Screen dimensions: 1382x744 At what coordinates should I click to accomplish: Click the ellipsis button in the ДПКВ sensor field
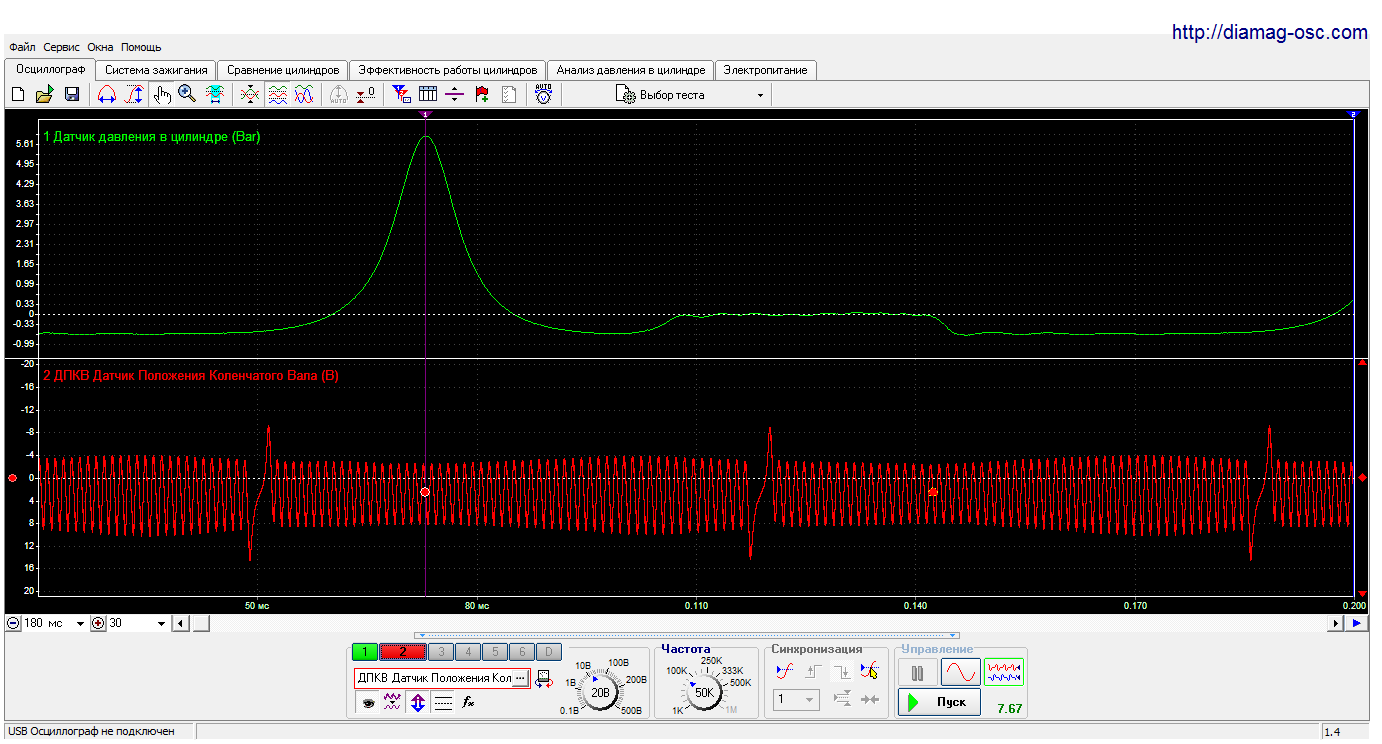(520, 678)
